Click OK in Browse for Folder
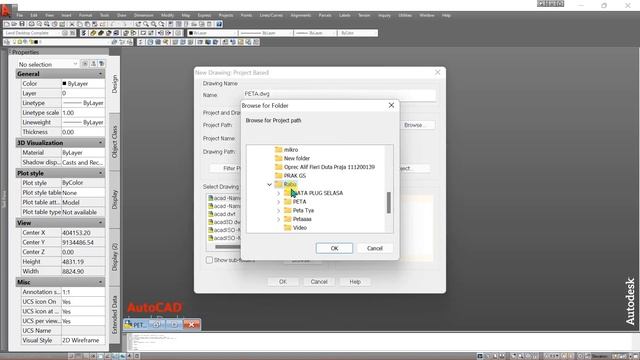 (x=334, y=248)
